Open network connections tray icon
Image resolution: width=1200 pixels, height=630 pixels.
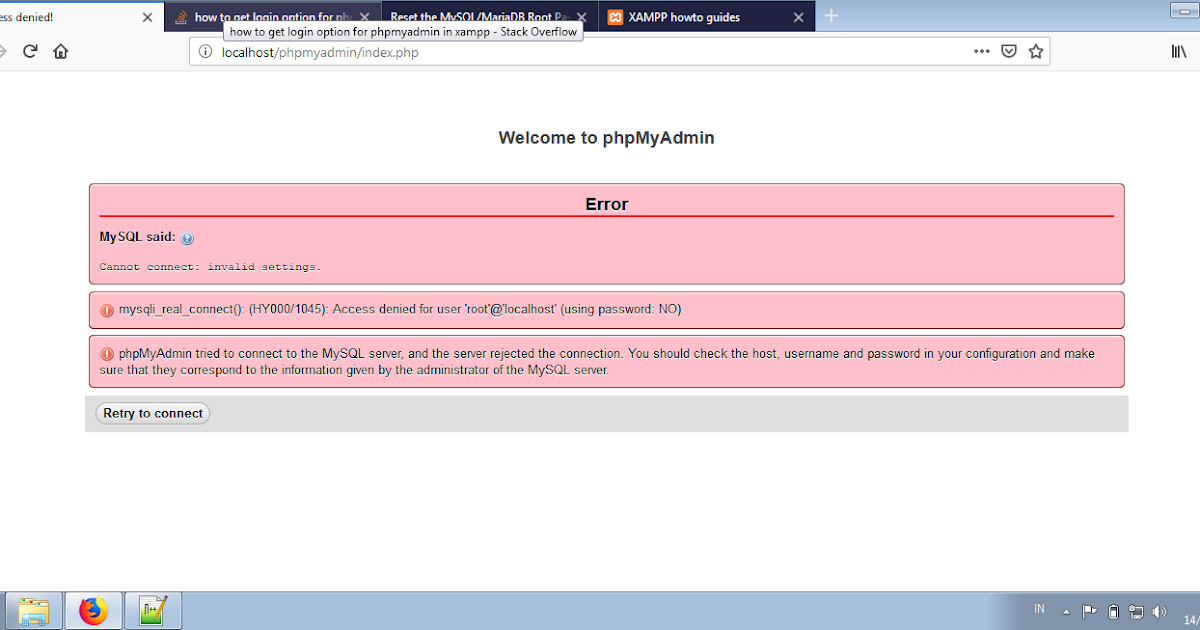coord(1136,611)
